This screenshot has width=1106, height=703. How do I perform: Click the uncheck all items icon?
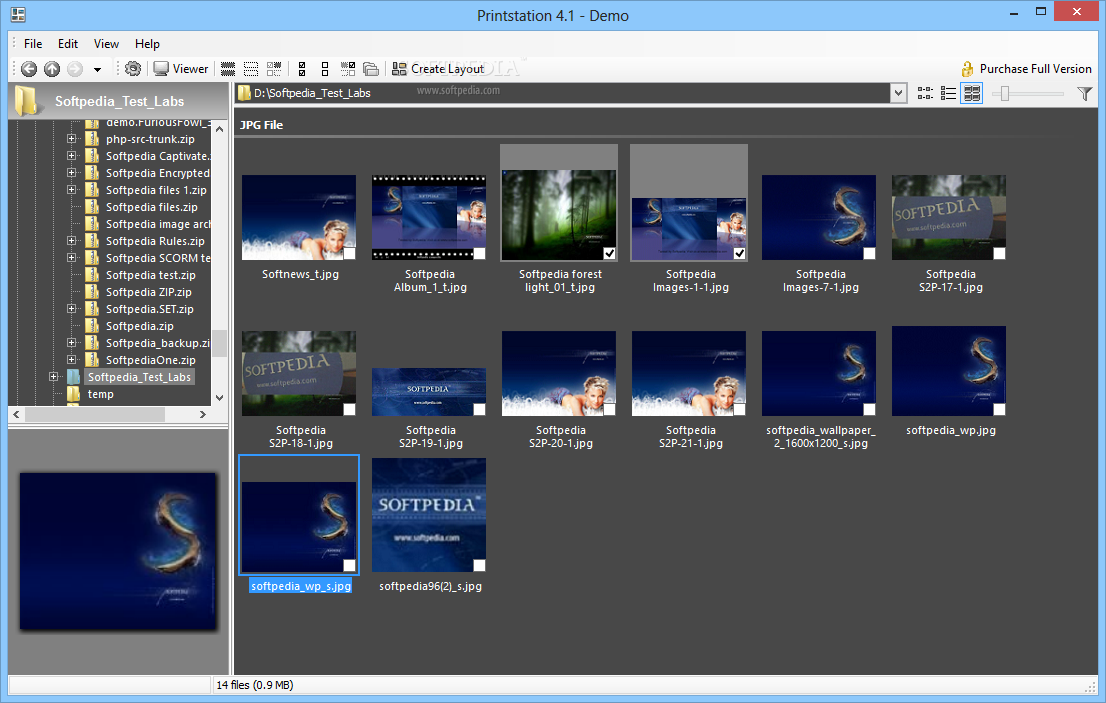click(x=325, y=68)
